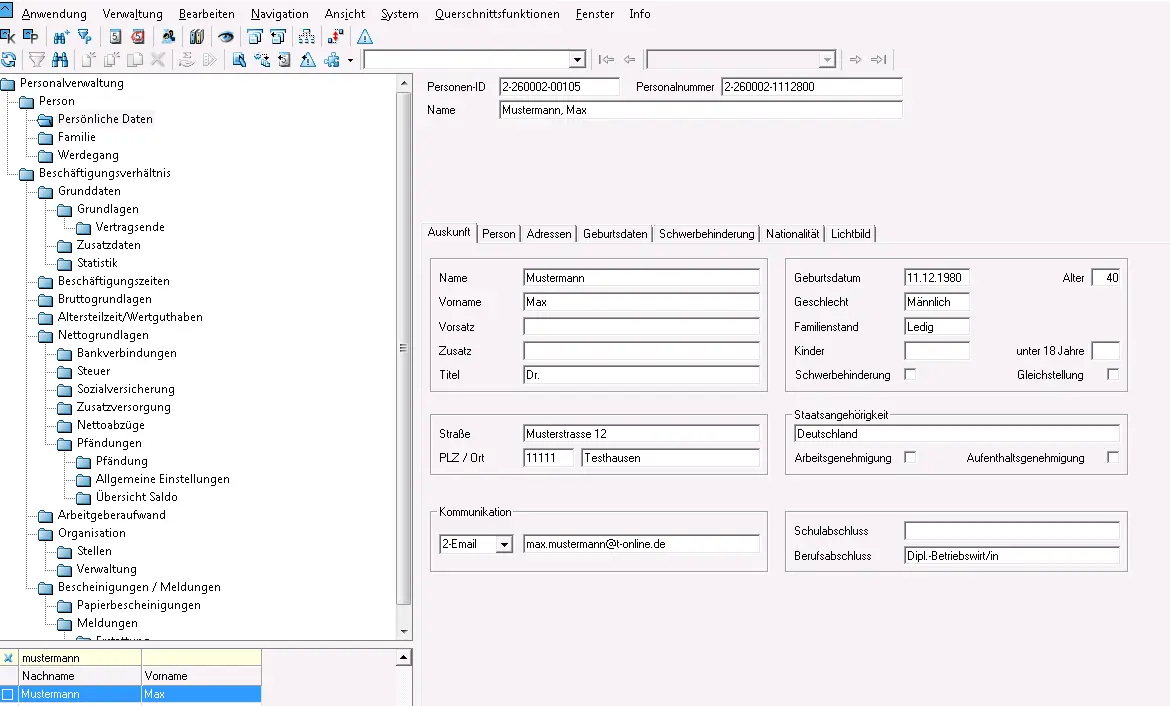1170x706 pixels.
Task: Click the tree panel vertical scrollbar
Action: [404, 350]
